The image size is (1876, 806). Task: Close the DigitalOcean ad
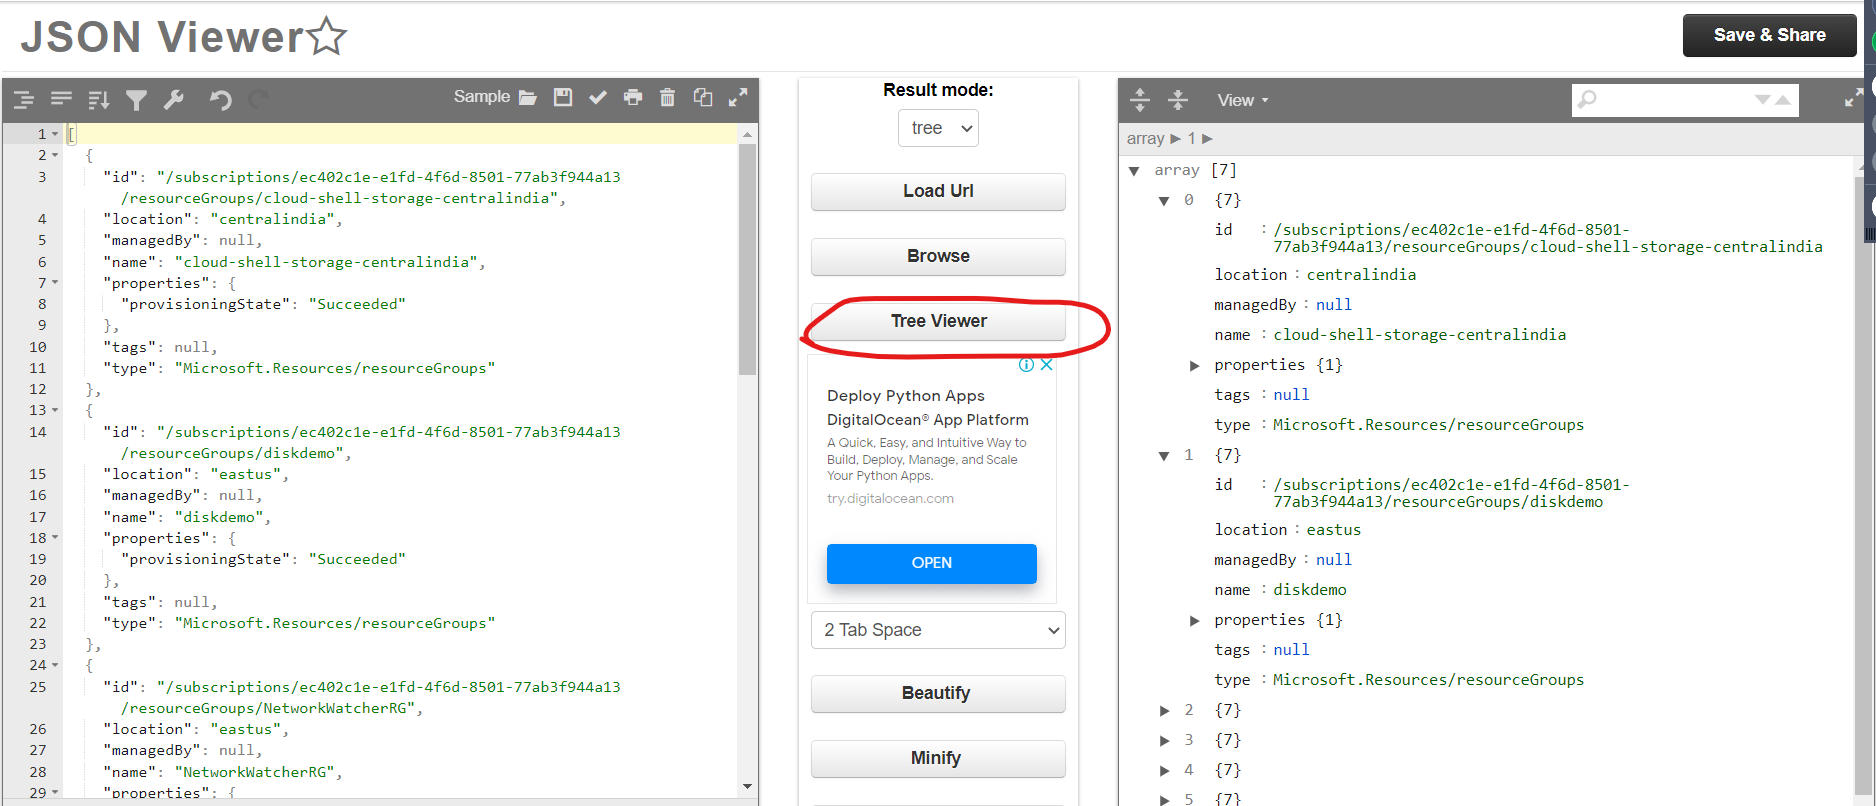coord(1046,365)
